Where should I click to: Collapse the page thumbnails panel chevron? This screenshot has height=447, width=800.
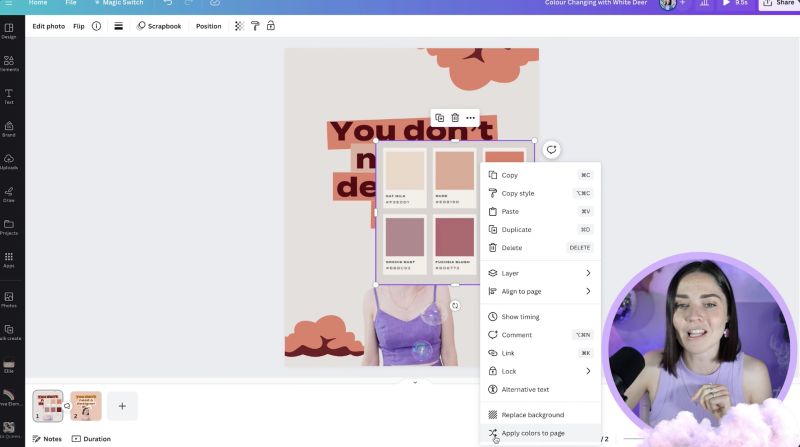point(415,382)
